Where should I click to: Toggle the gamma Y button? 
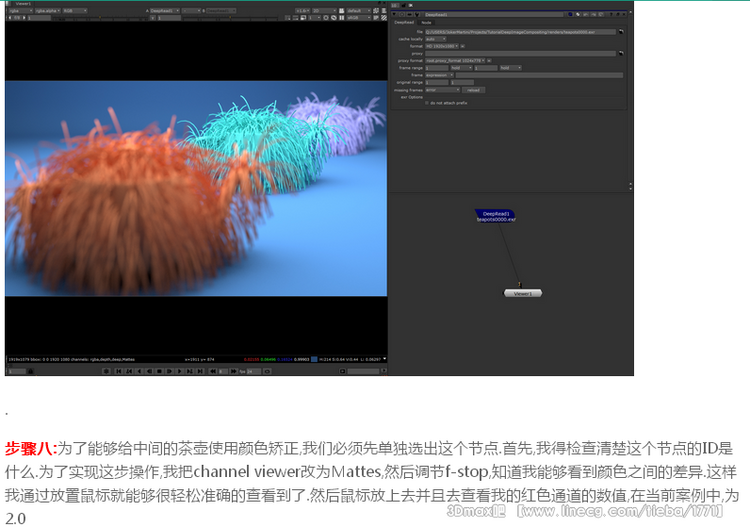point(153,18)
